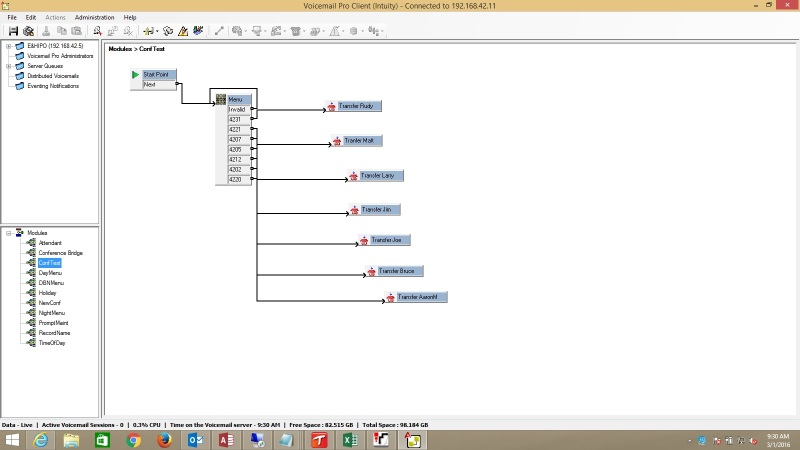The image size is (800, 450).
Task: Open the Campaign Editor toolbar icon
Action: coord(198,31)
